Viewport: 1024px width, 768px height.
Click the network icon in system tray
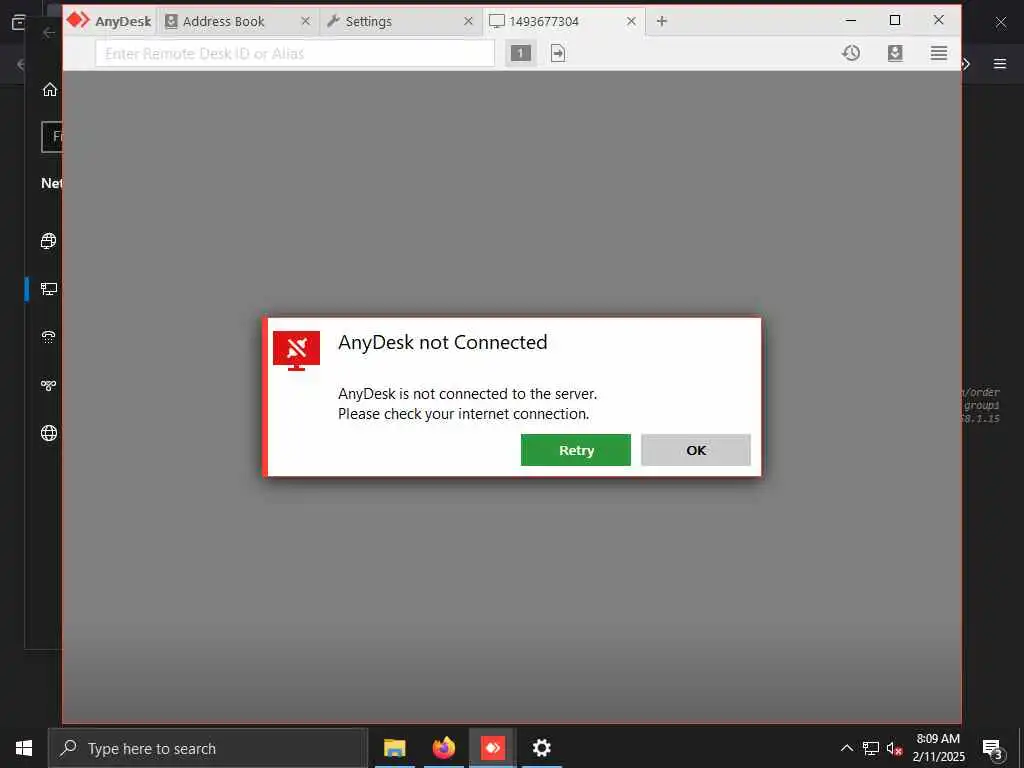click(x=871, y=748)
